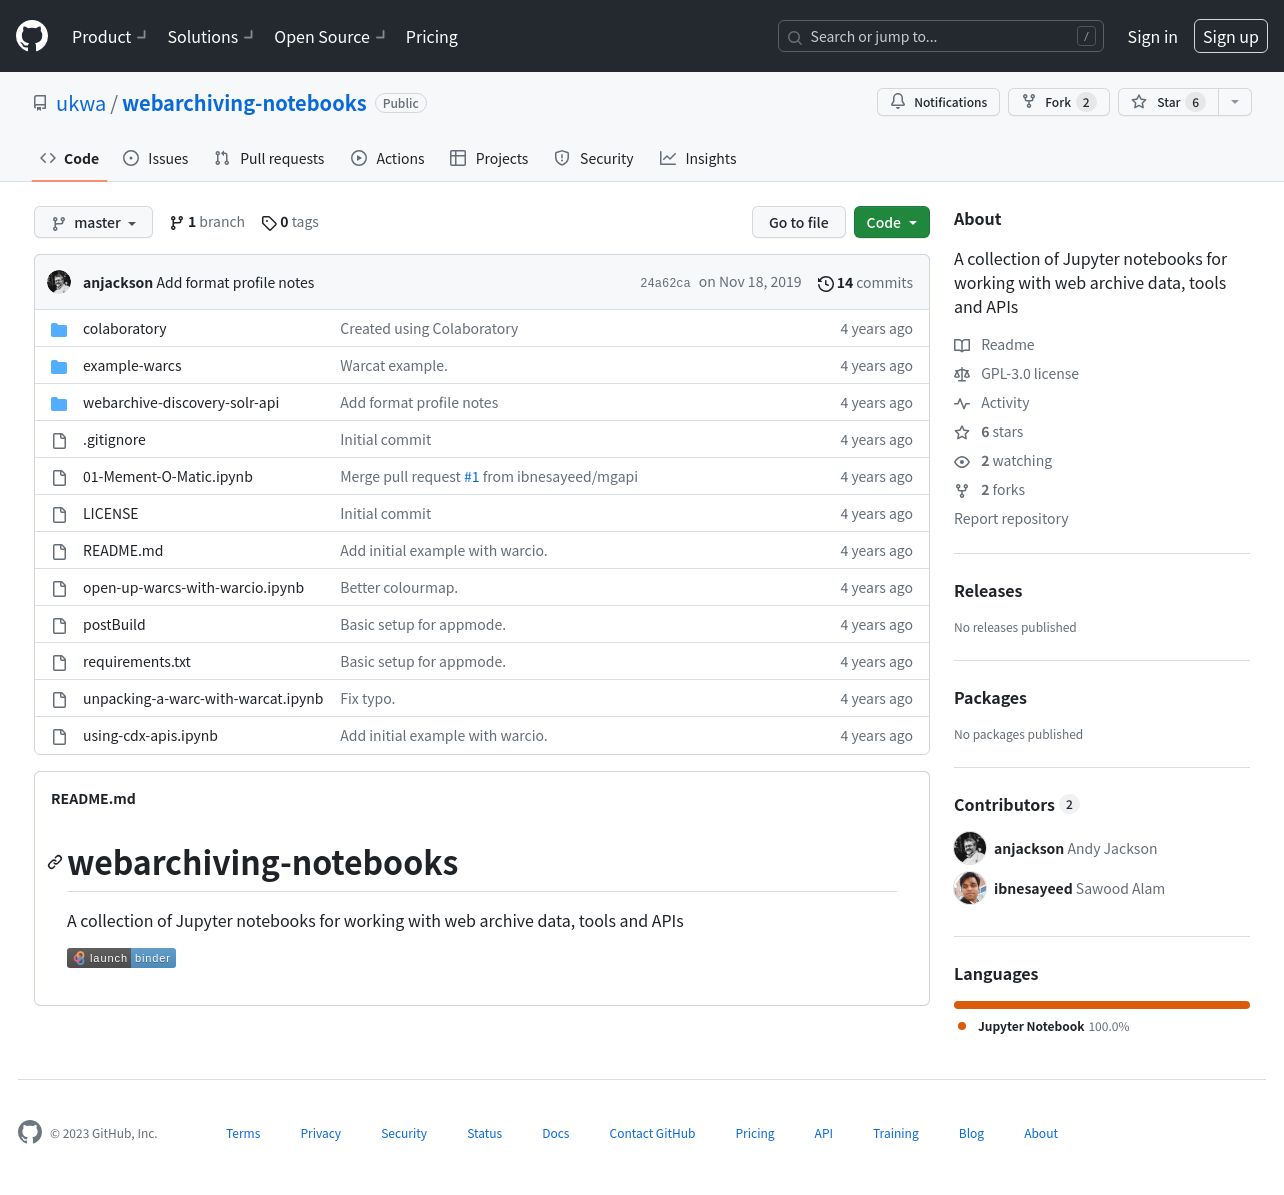Screen dimensions: 1284x1195
Task: Expand the Open Source menu
Action: [330, 36]
